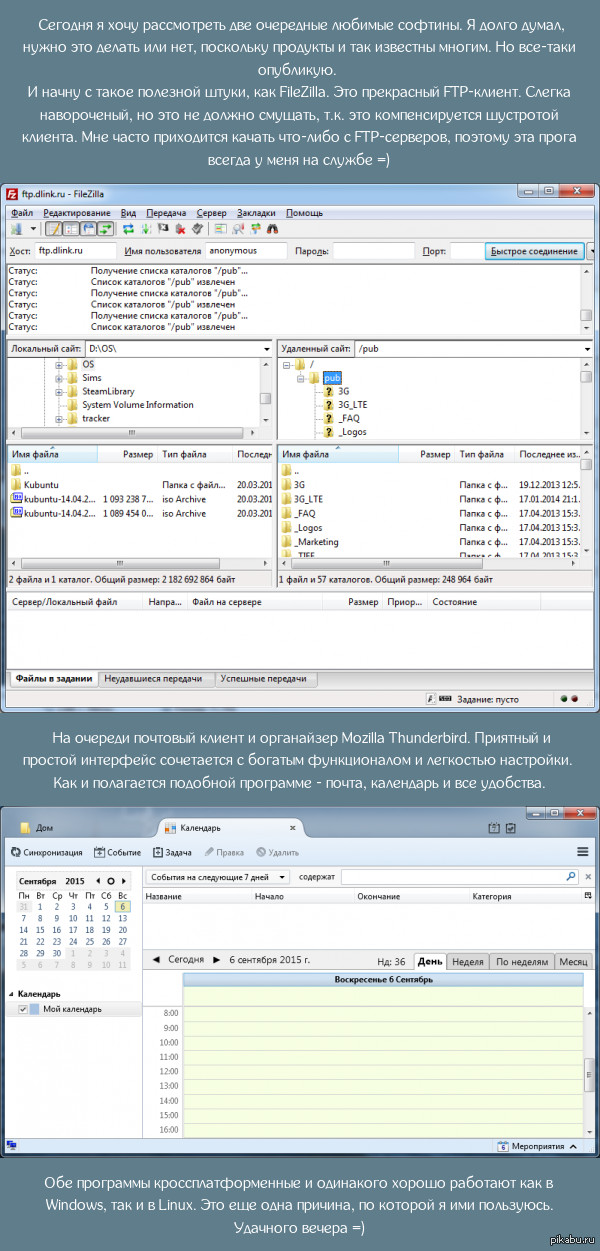This screenshot has height=1251, width=600.
Task: Go to next month in mini calendar
Action: 123,880
